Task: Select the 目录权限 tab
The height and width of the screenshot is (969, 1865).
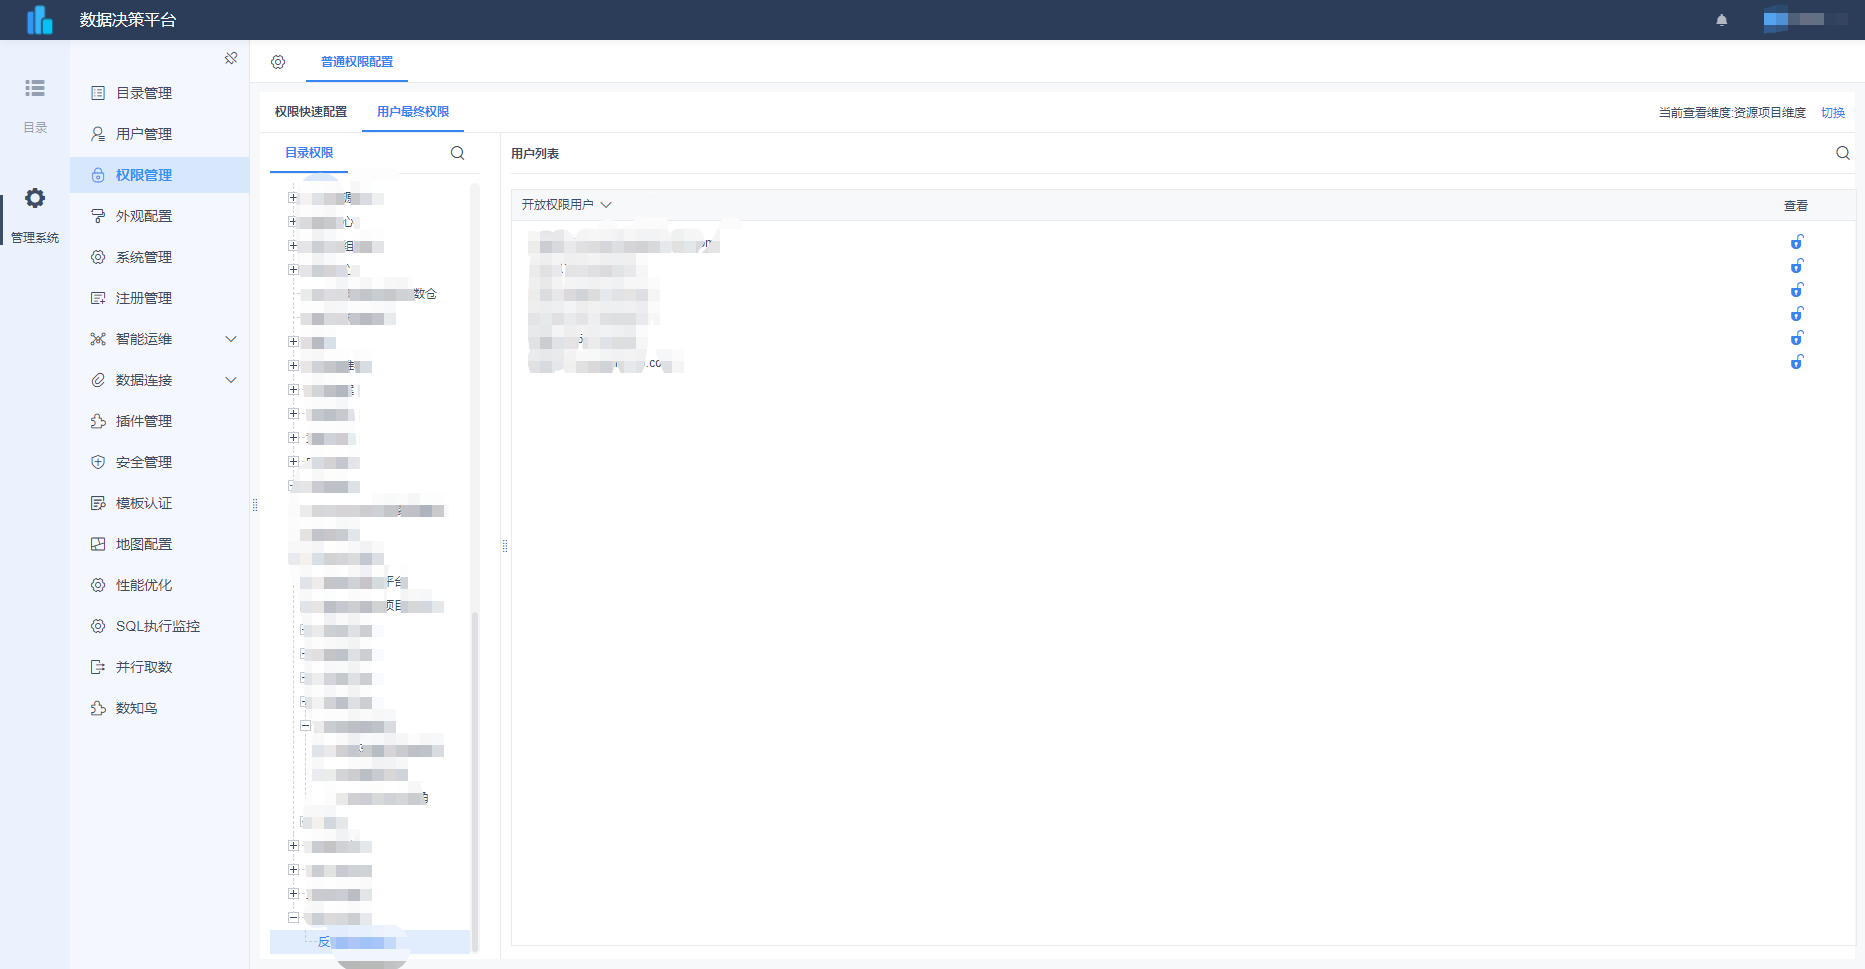Action: tap(309, 153)
